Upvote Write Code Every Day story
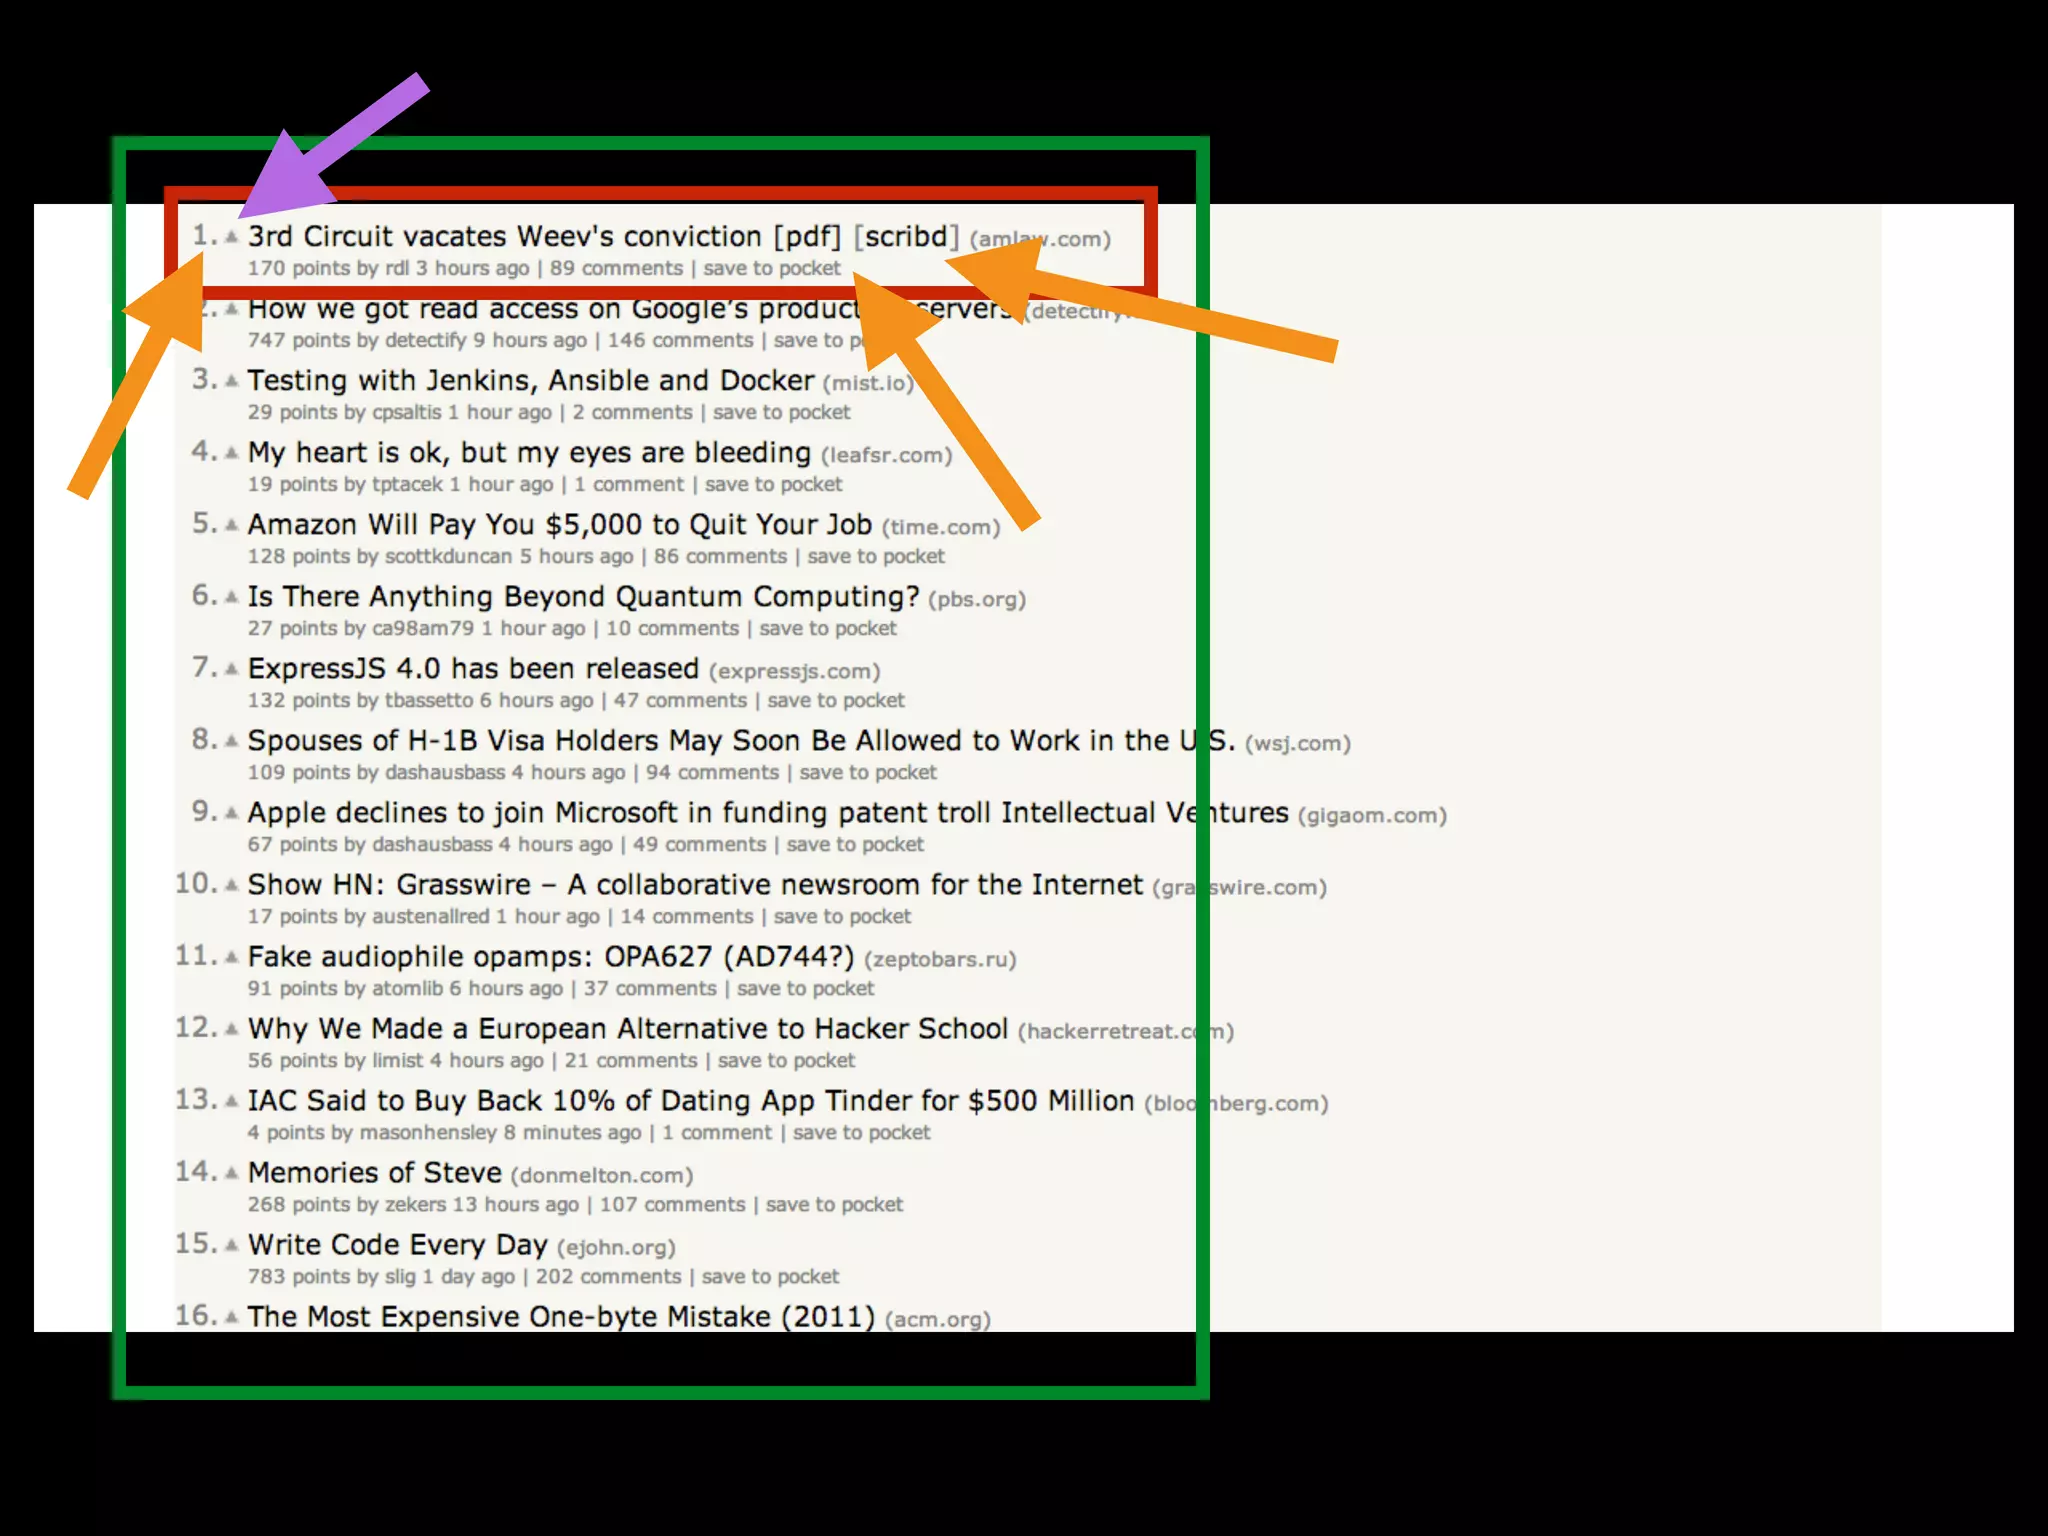The width and height of the screenshot is (2048, 1536). (x=232, y=1245)
